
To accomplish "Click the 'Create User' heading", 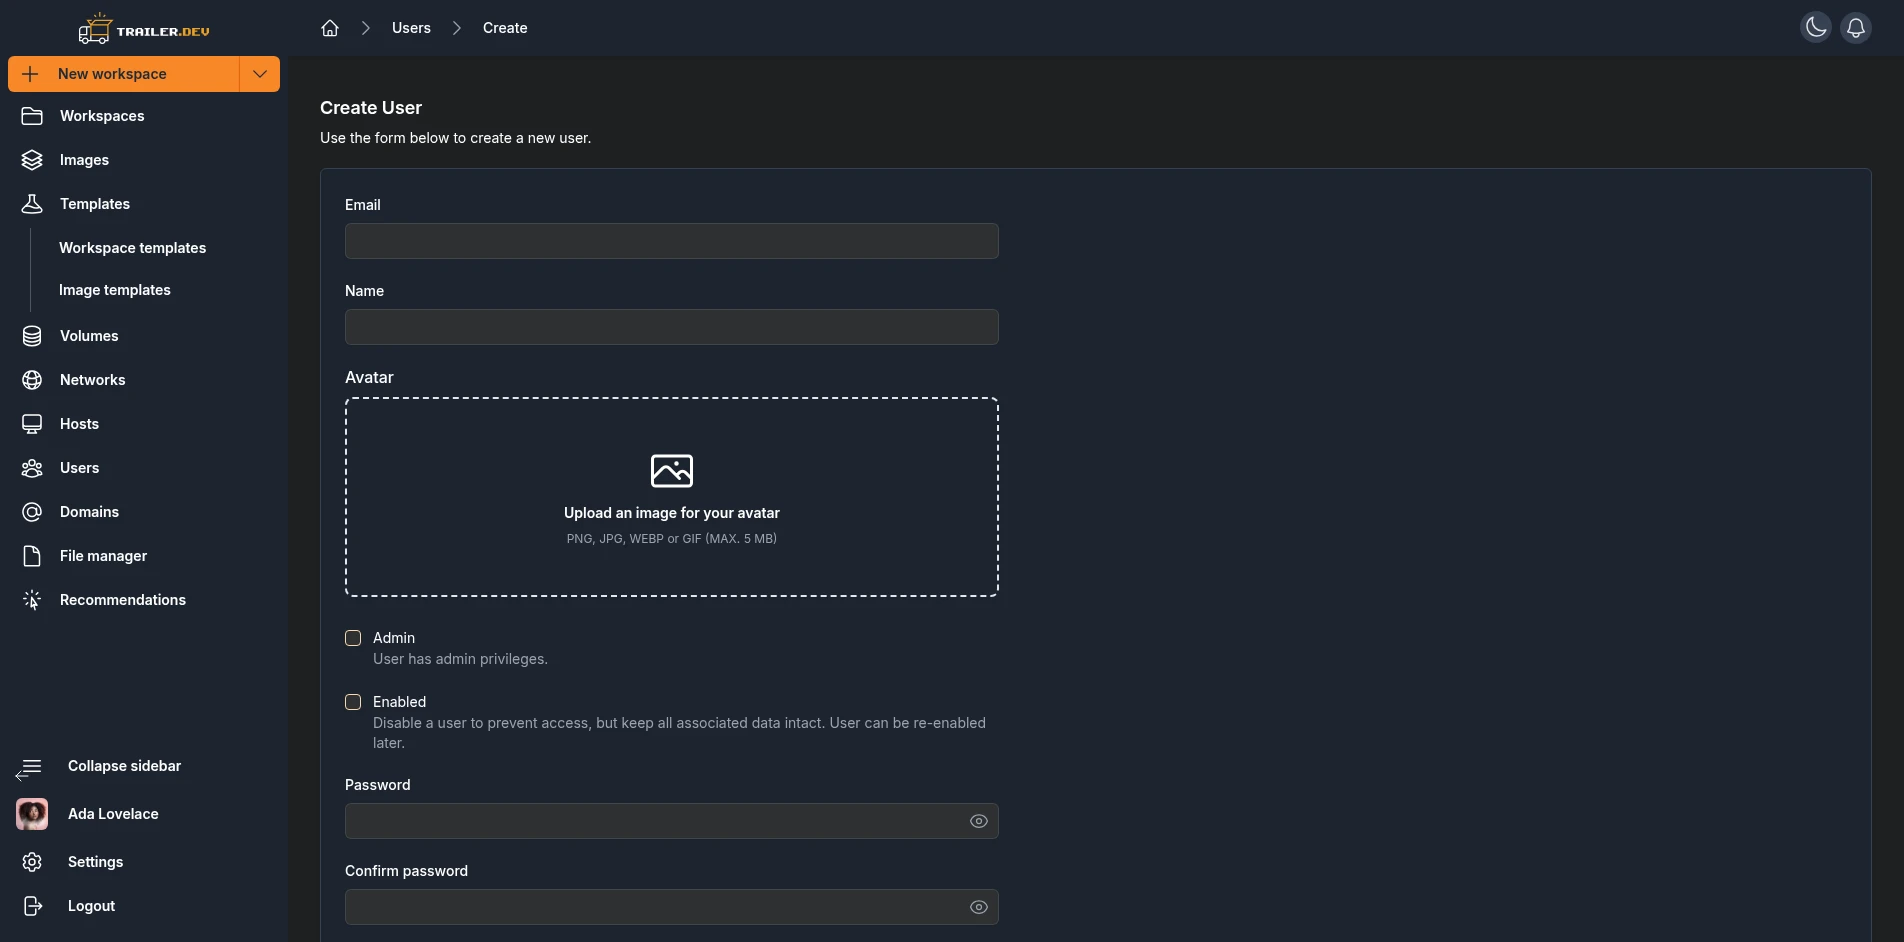I will point(371,108).
